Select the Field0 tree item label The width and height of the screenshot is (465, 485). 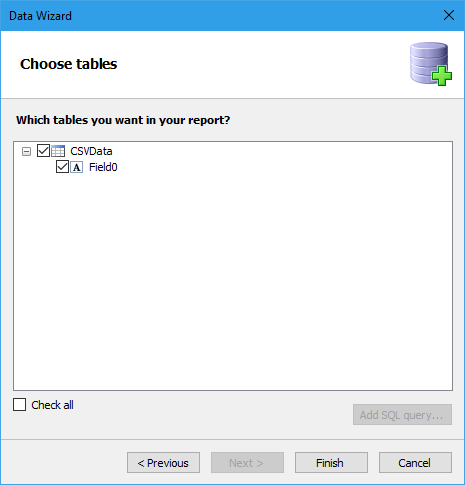[x=103, y=167]
